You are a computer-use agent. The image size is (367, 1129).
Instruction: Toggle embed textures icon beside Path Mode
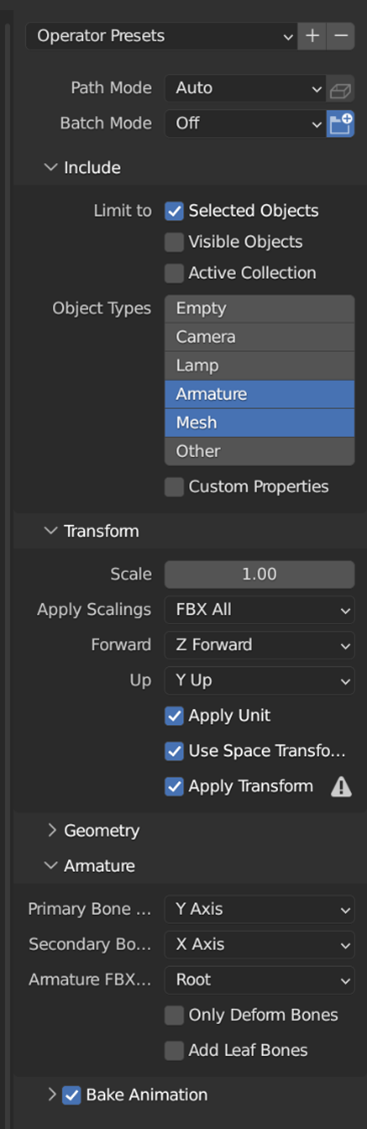(x=340, y=89)
